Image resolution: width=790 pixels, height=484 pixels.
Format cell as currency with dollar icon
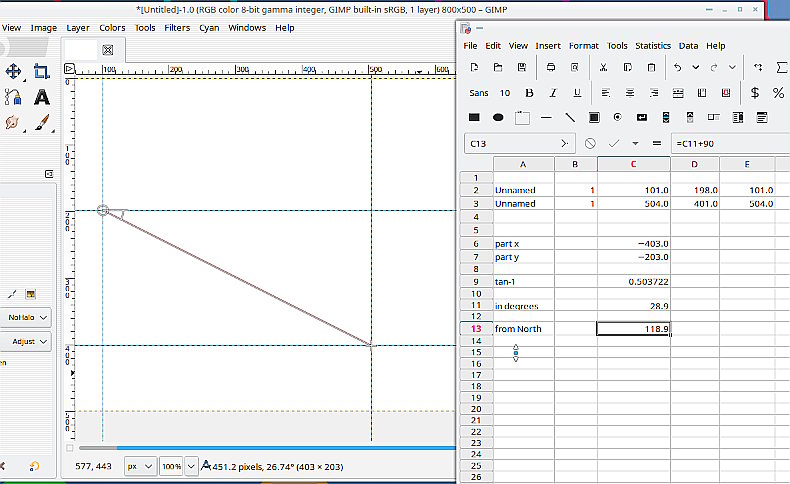tap(754, 92)
